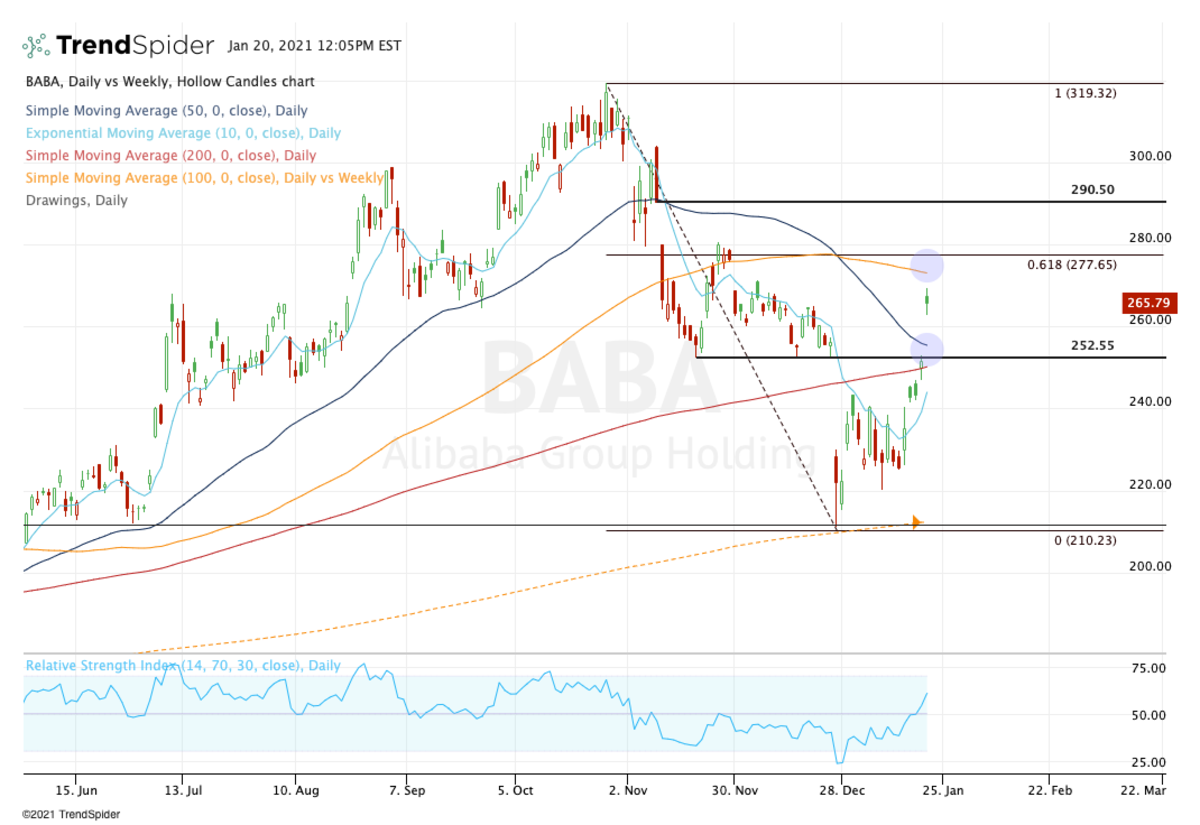The height and width of the screenshot is (825, 1200).
Task: Click the 220.00 price axis label
Action: (x=1149, y=484)
